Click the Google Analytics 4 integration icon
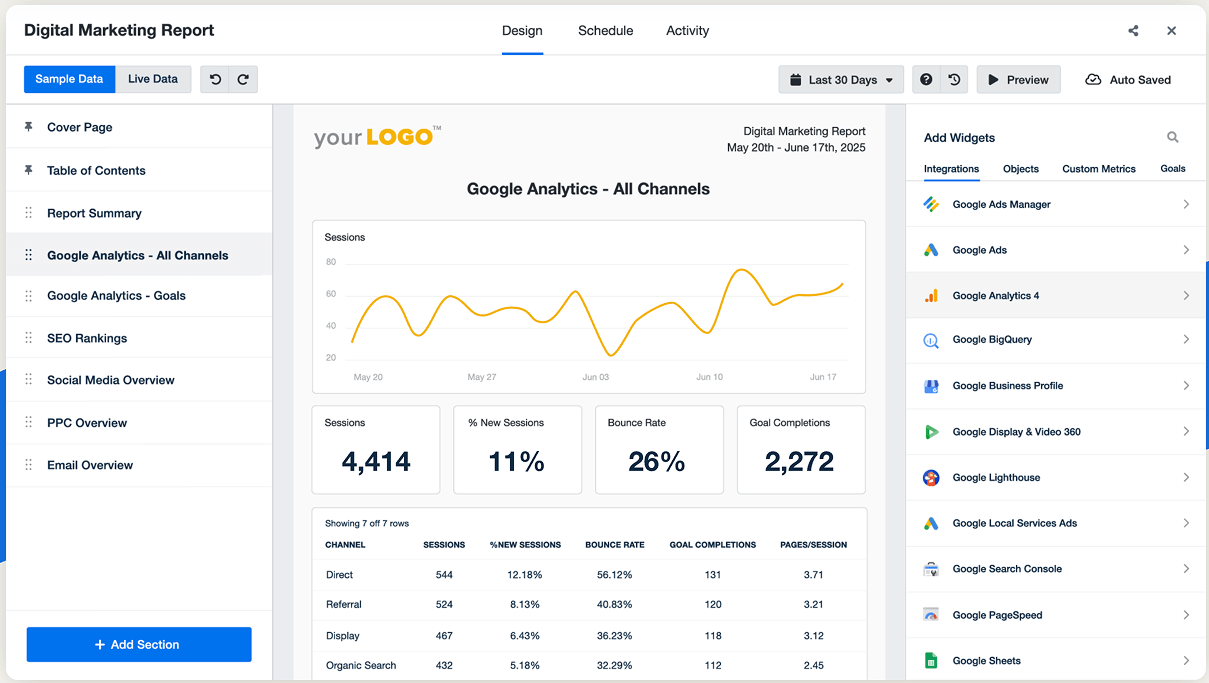The height and width of the screenshot is (683, 1209). [x=930, y=294]
